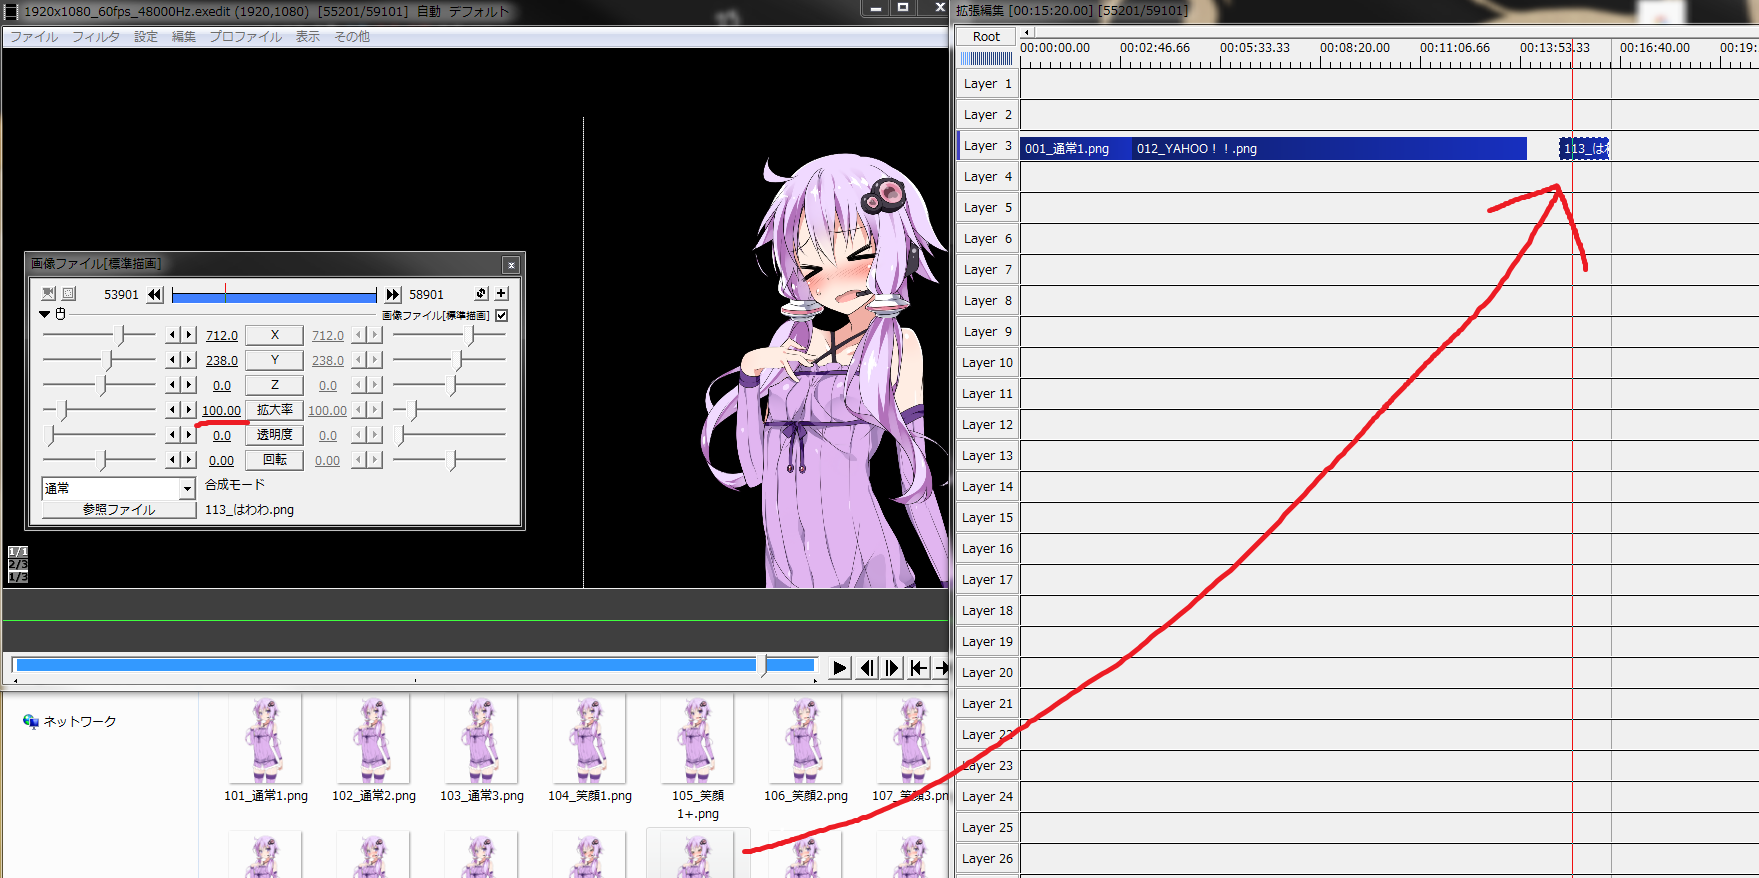This screenshot has height=878, width=1759.
Task: Increase the left 拡大率 value with its arrow
Action: 188,410
